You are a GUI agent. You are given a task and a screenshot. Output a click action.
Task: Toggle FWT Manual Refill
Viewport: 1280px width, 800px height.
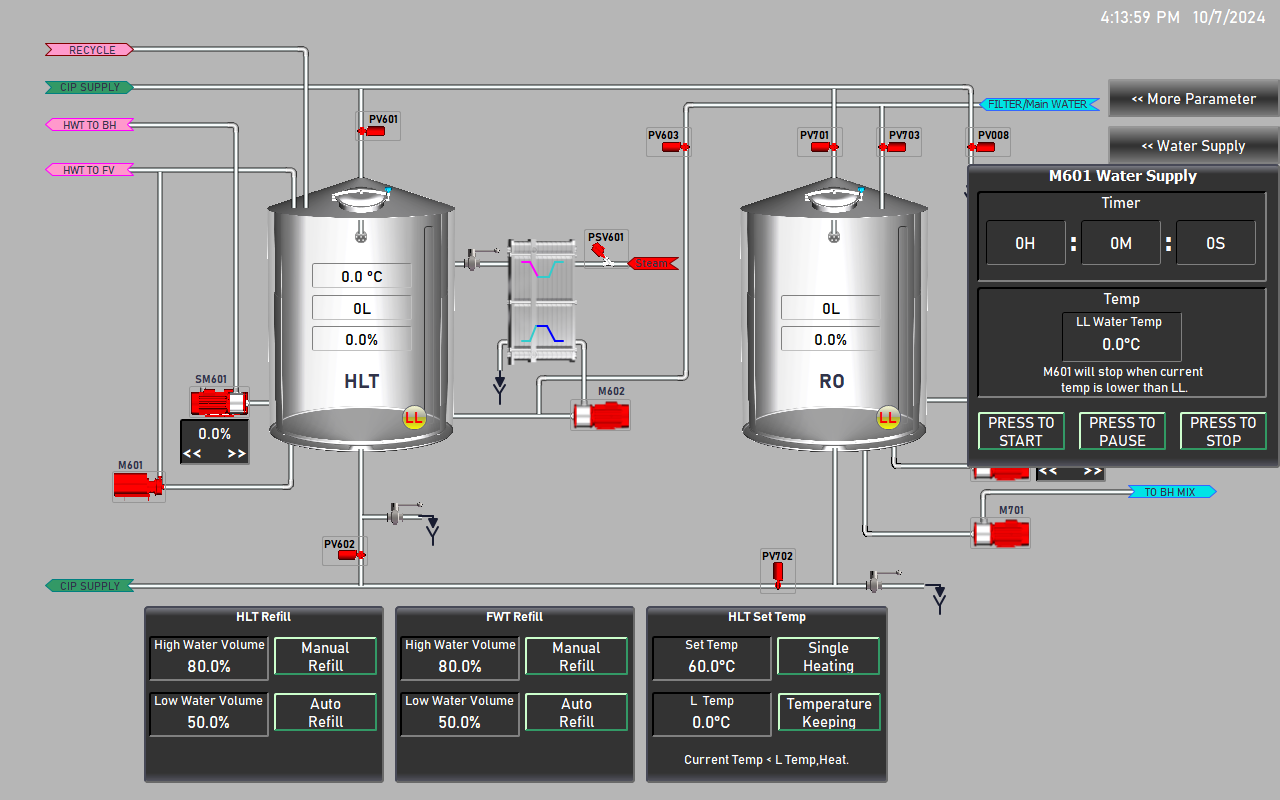[577, 657]
